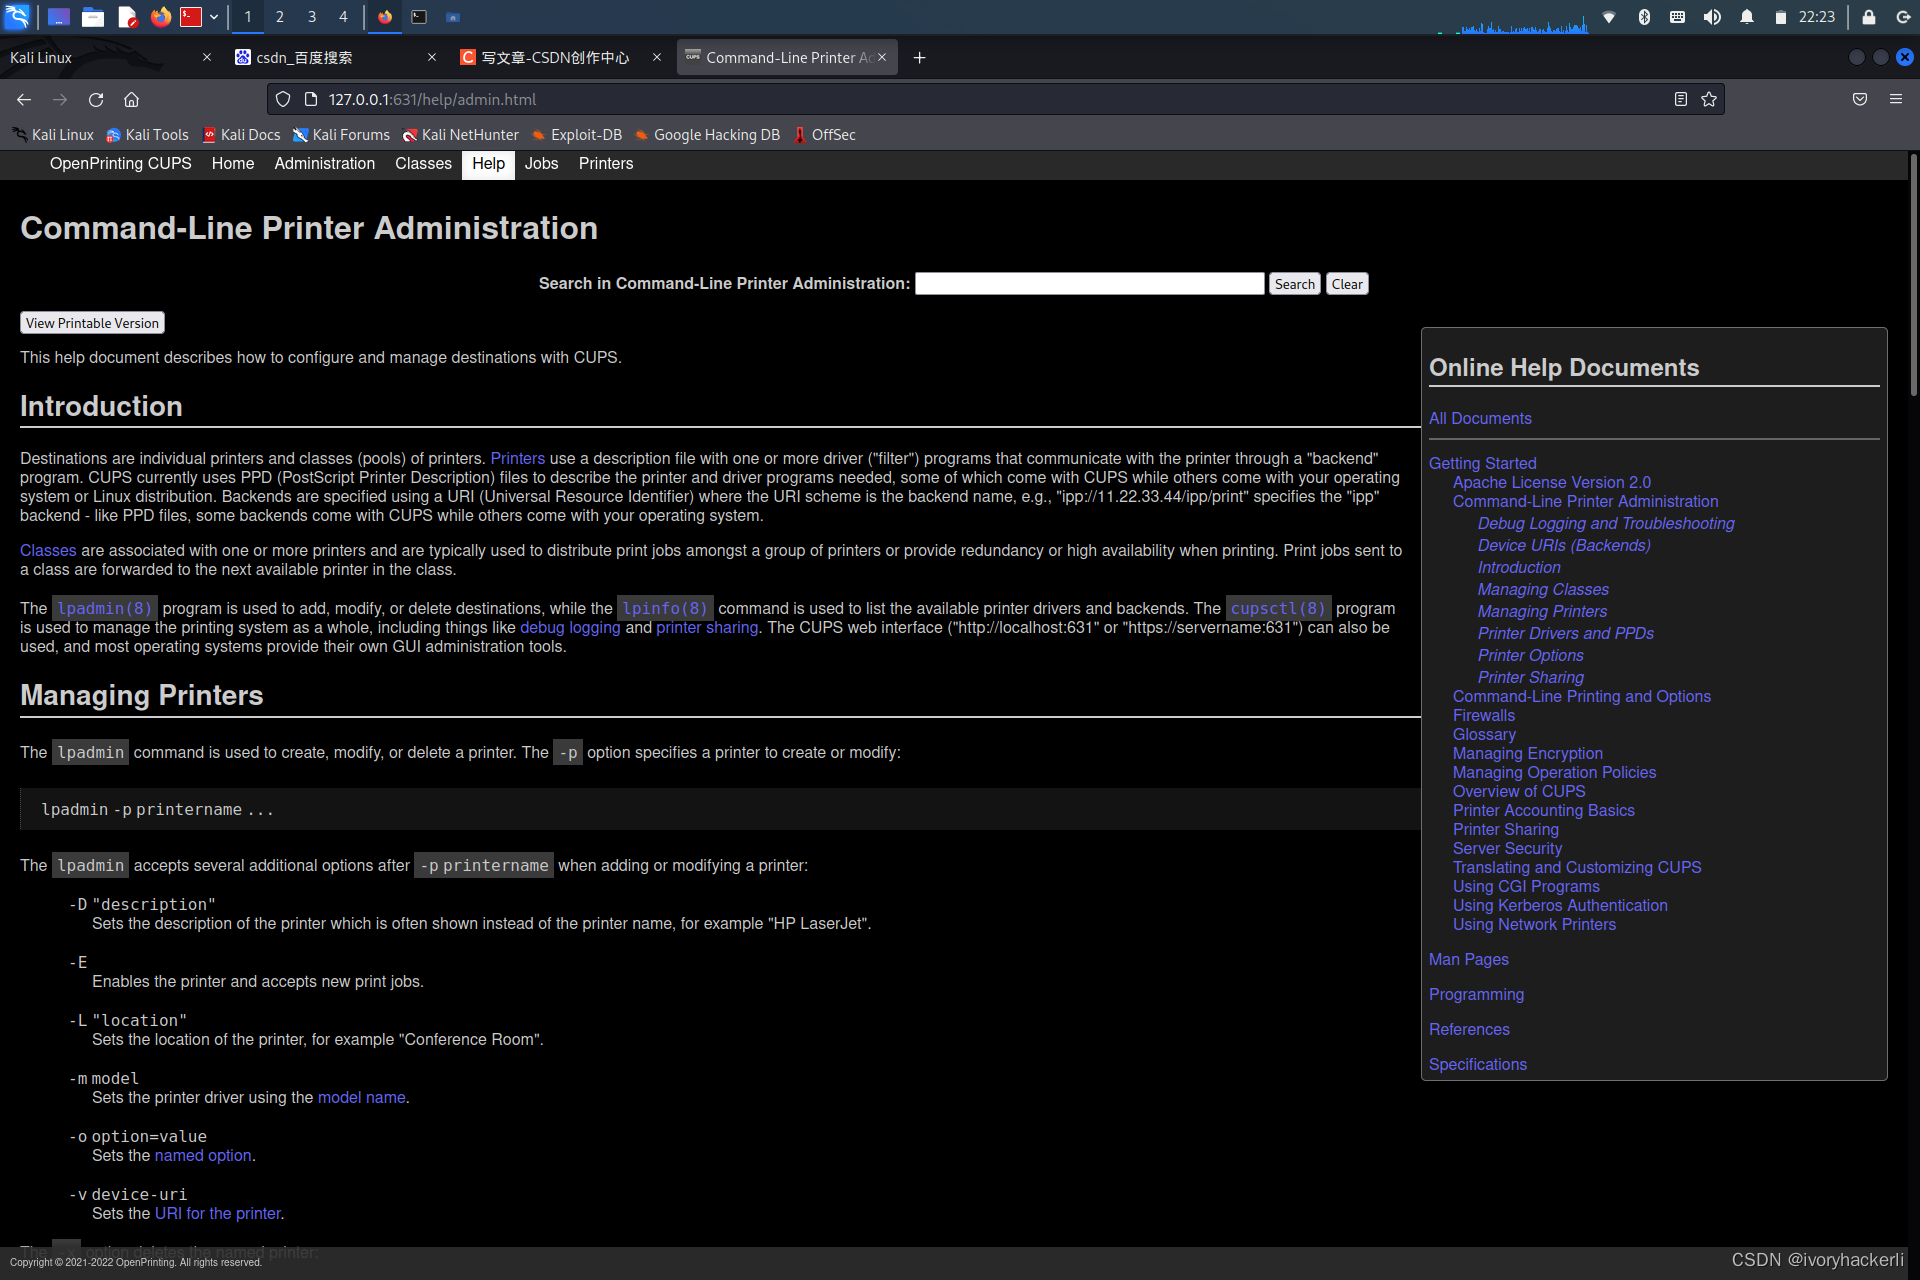1920x1280 pixels.
Task: Open the terminal launcher dropdown arrow in the taskbar
Action: [214, 17]
